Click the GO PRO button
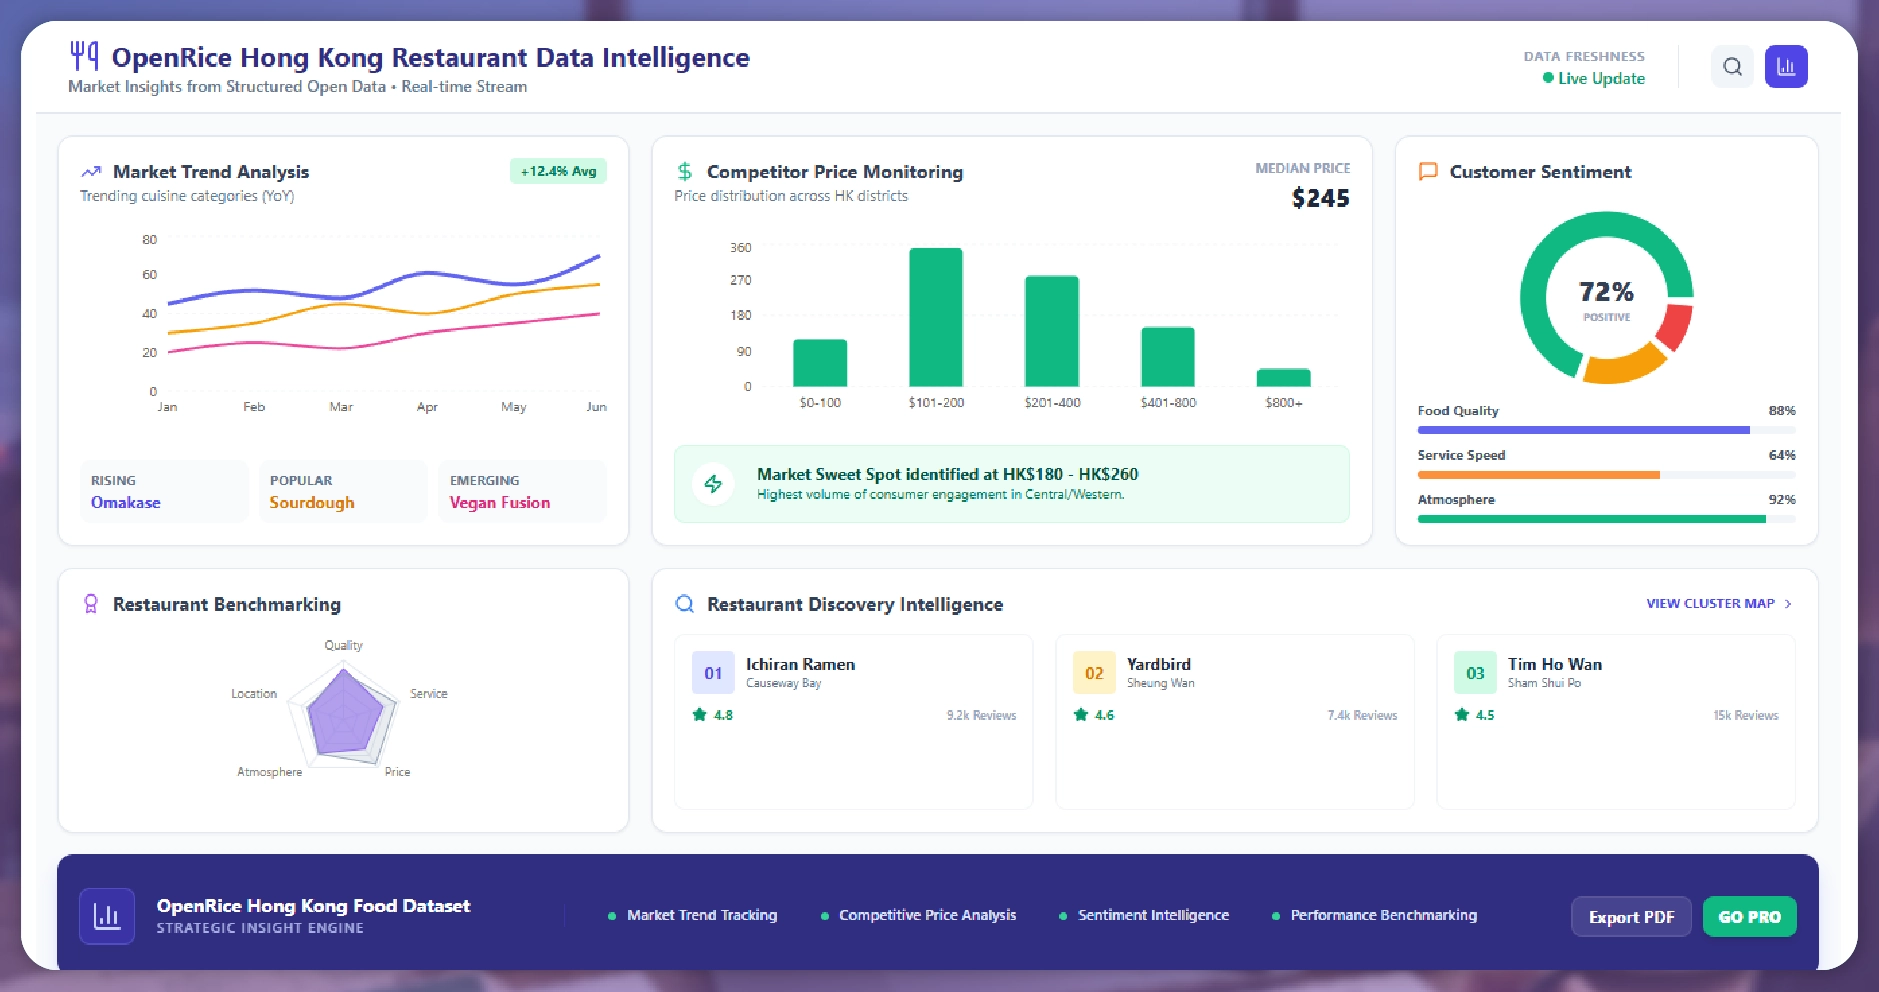The image size is (1879, 992). coord(1749,917)
